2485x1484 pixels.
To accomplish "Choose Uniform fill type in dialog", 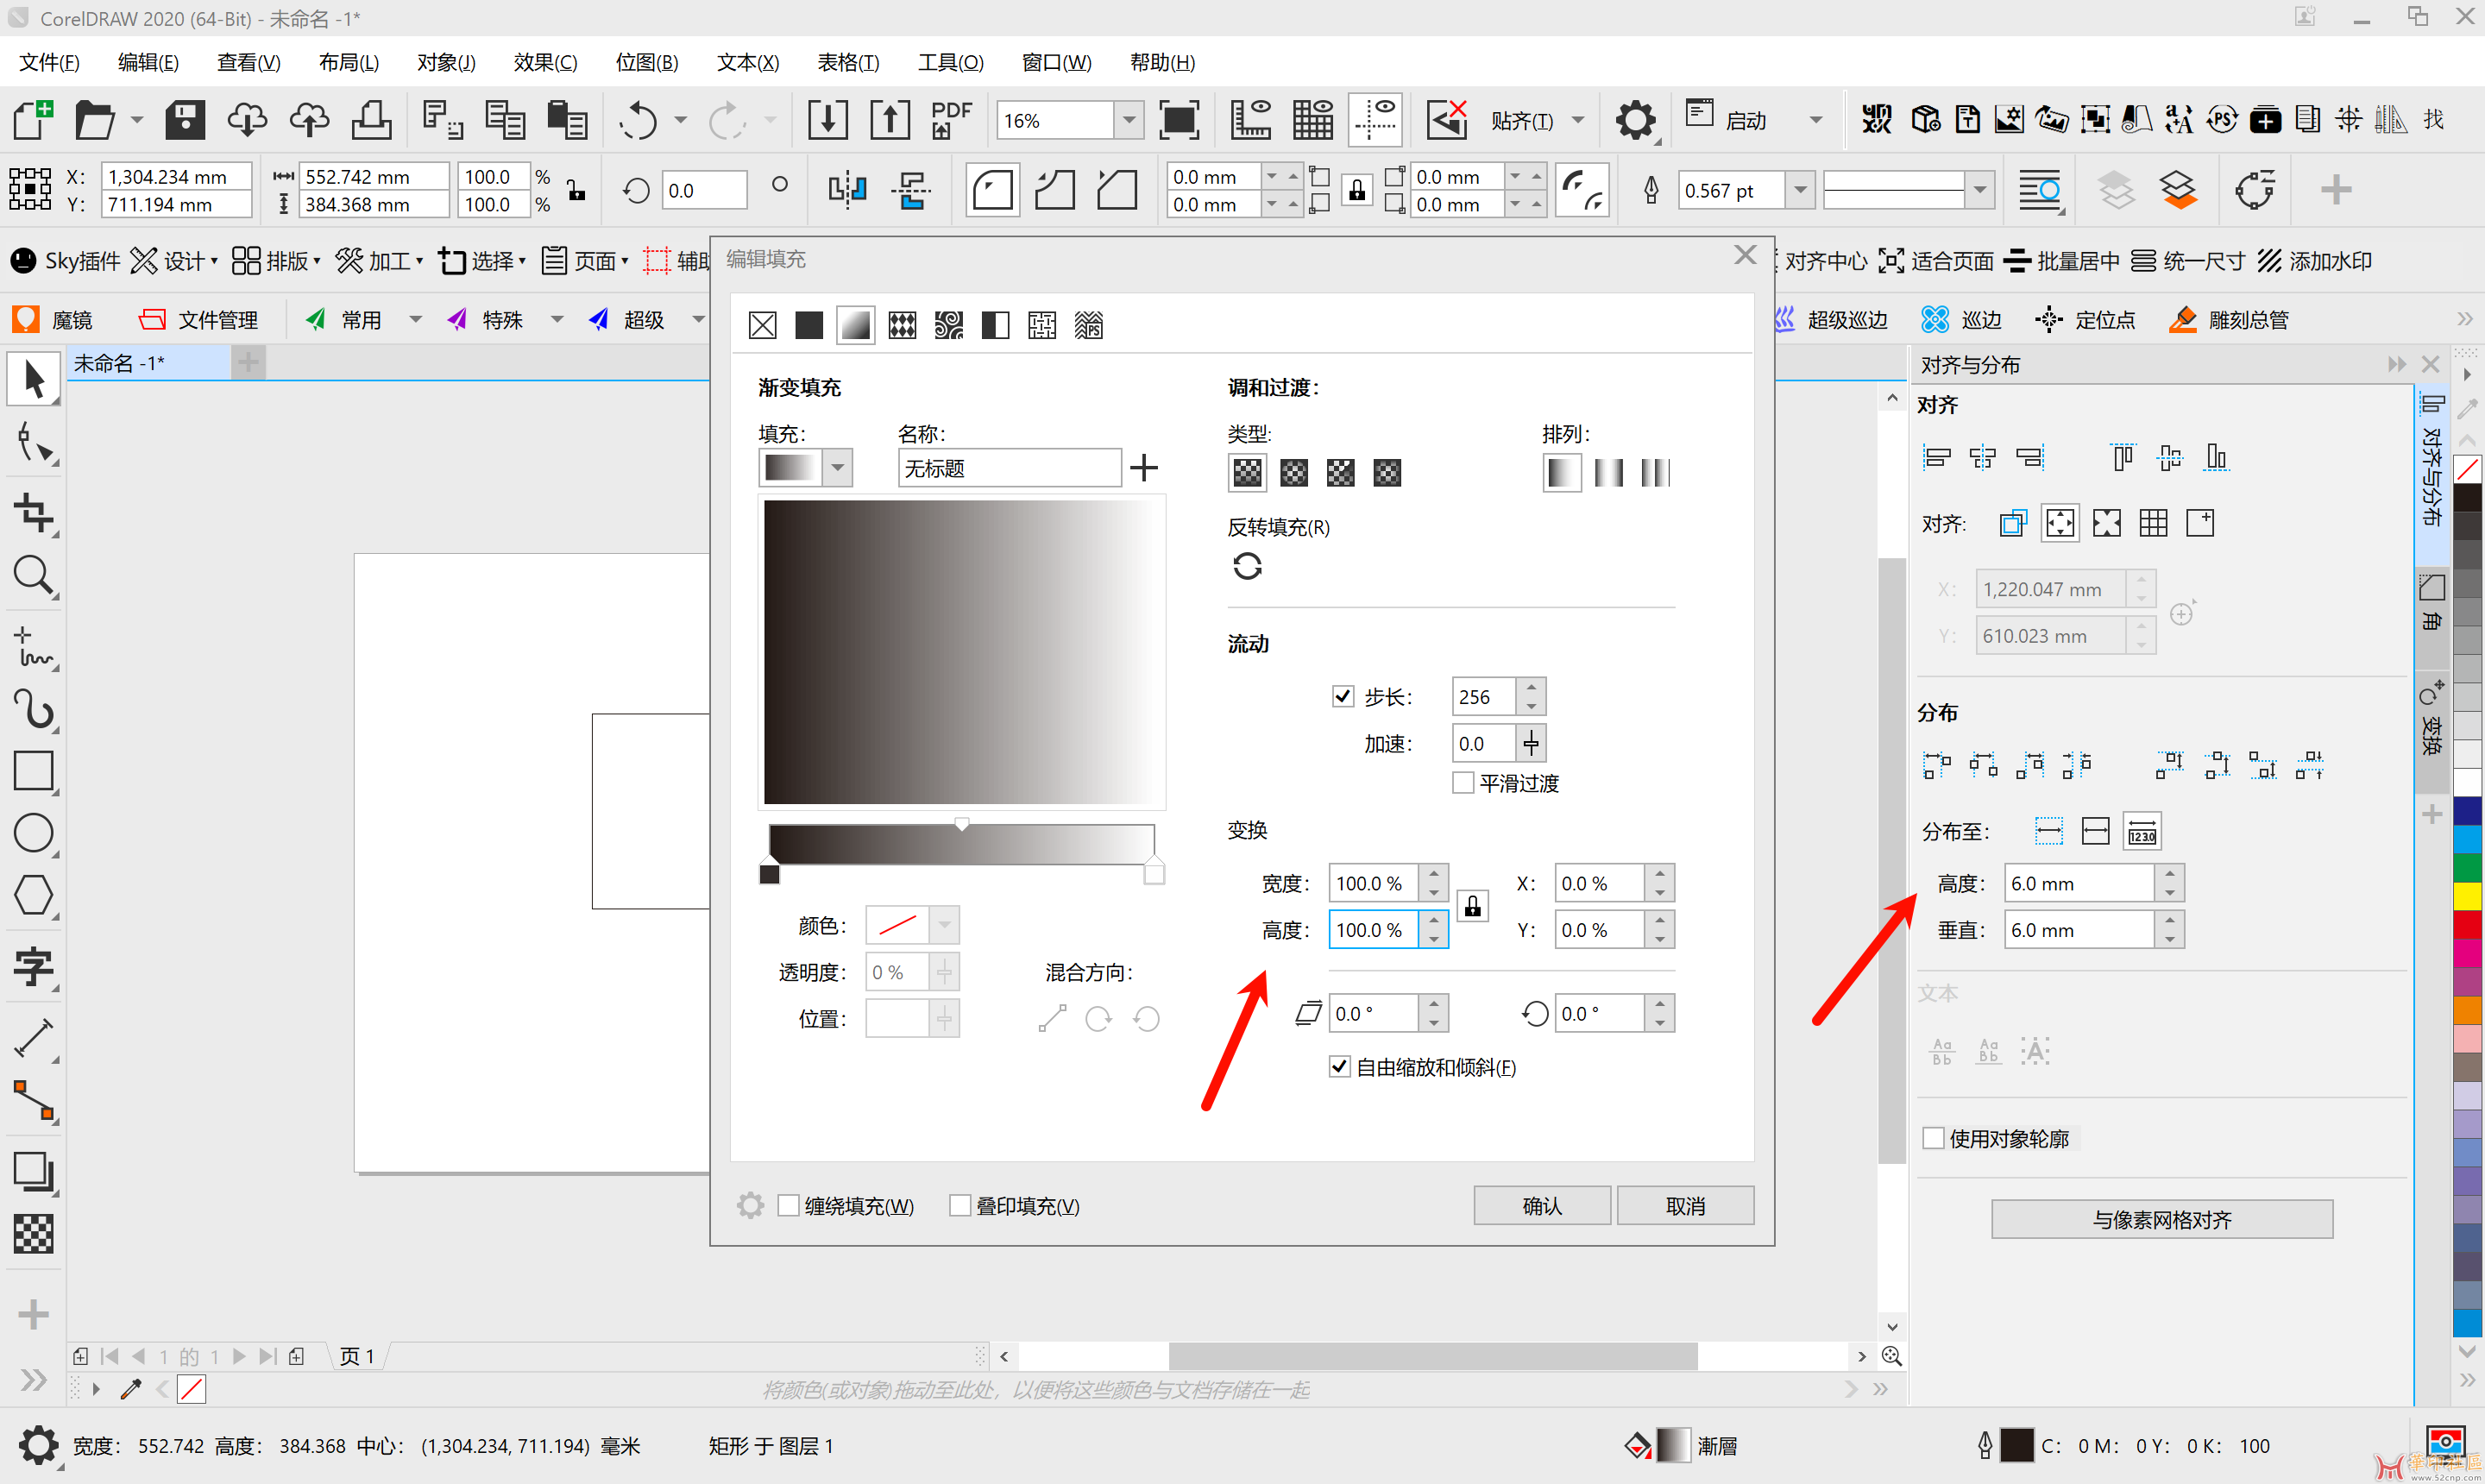I will (x=808, y=325).
